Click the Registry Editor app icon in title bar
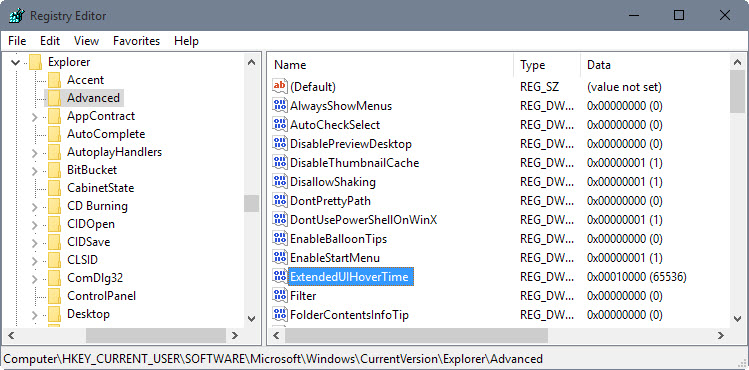 [16, 15]
